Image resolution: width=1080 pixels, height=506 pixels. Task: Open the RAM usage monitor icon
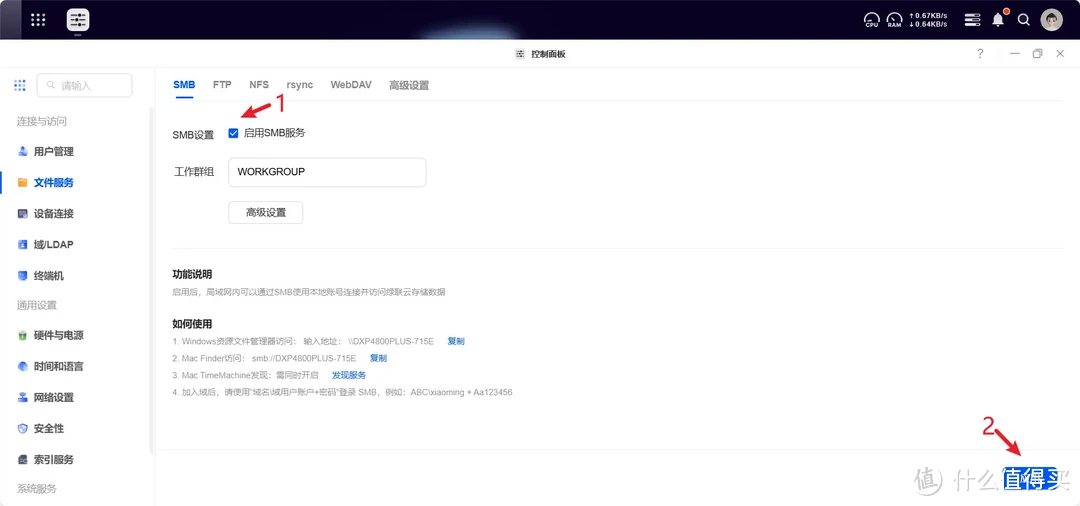(894, 20)
